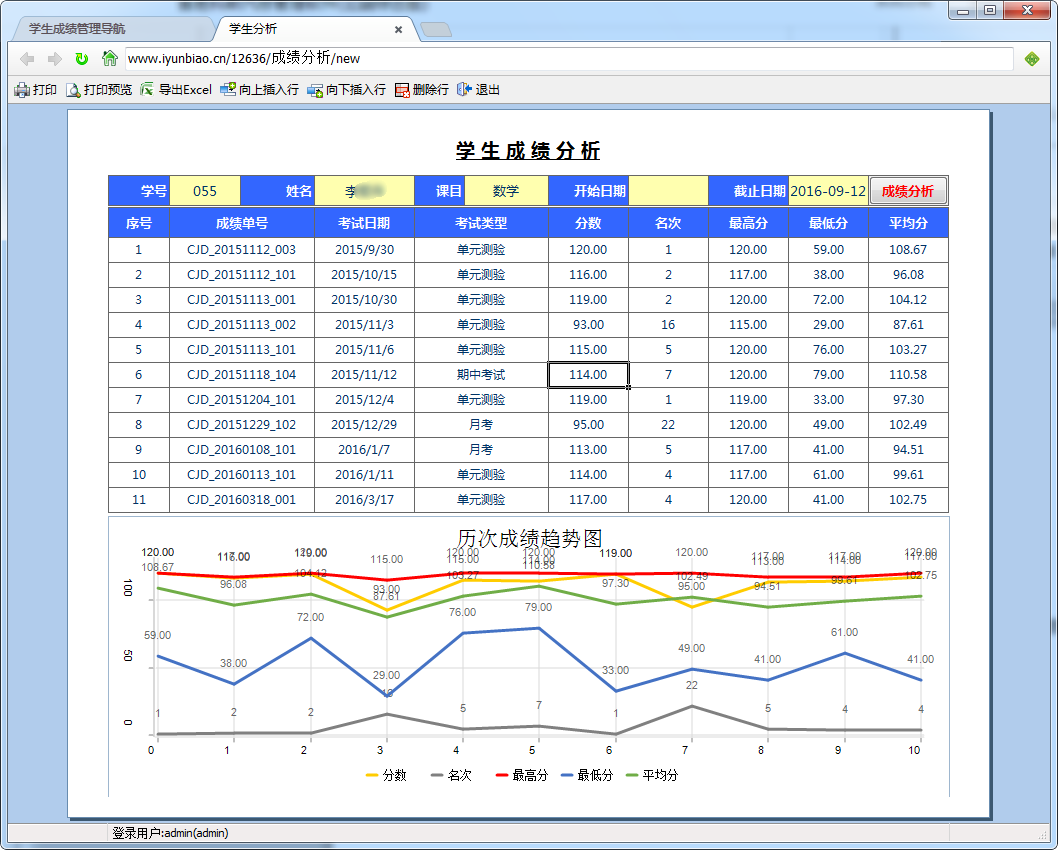
Task: Click the 考试类型 column header
Action: point(481,223)
